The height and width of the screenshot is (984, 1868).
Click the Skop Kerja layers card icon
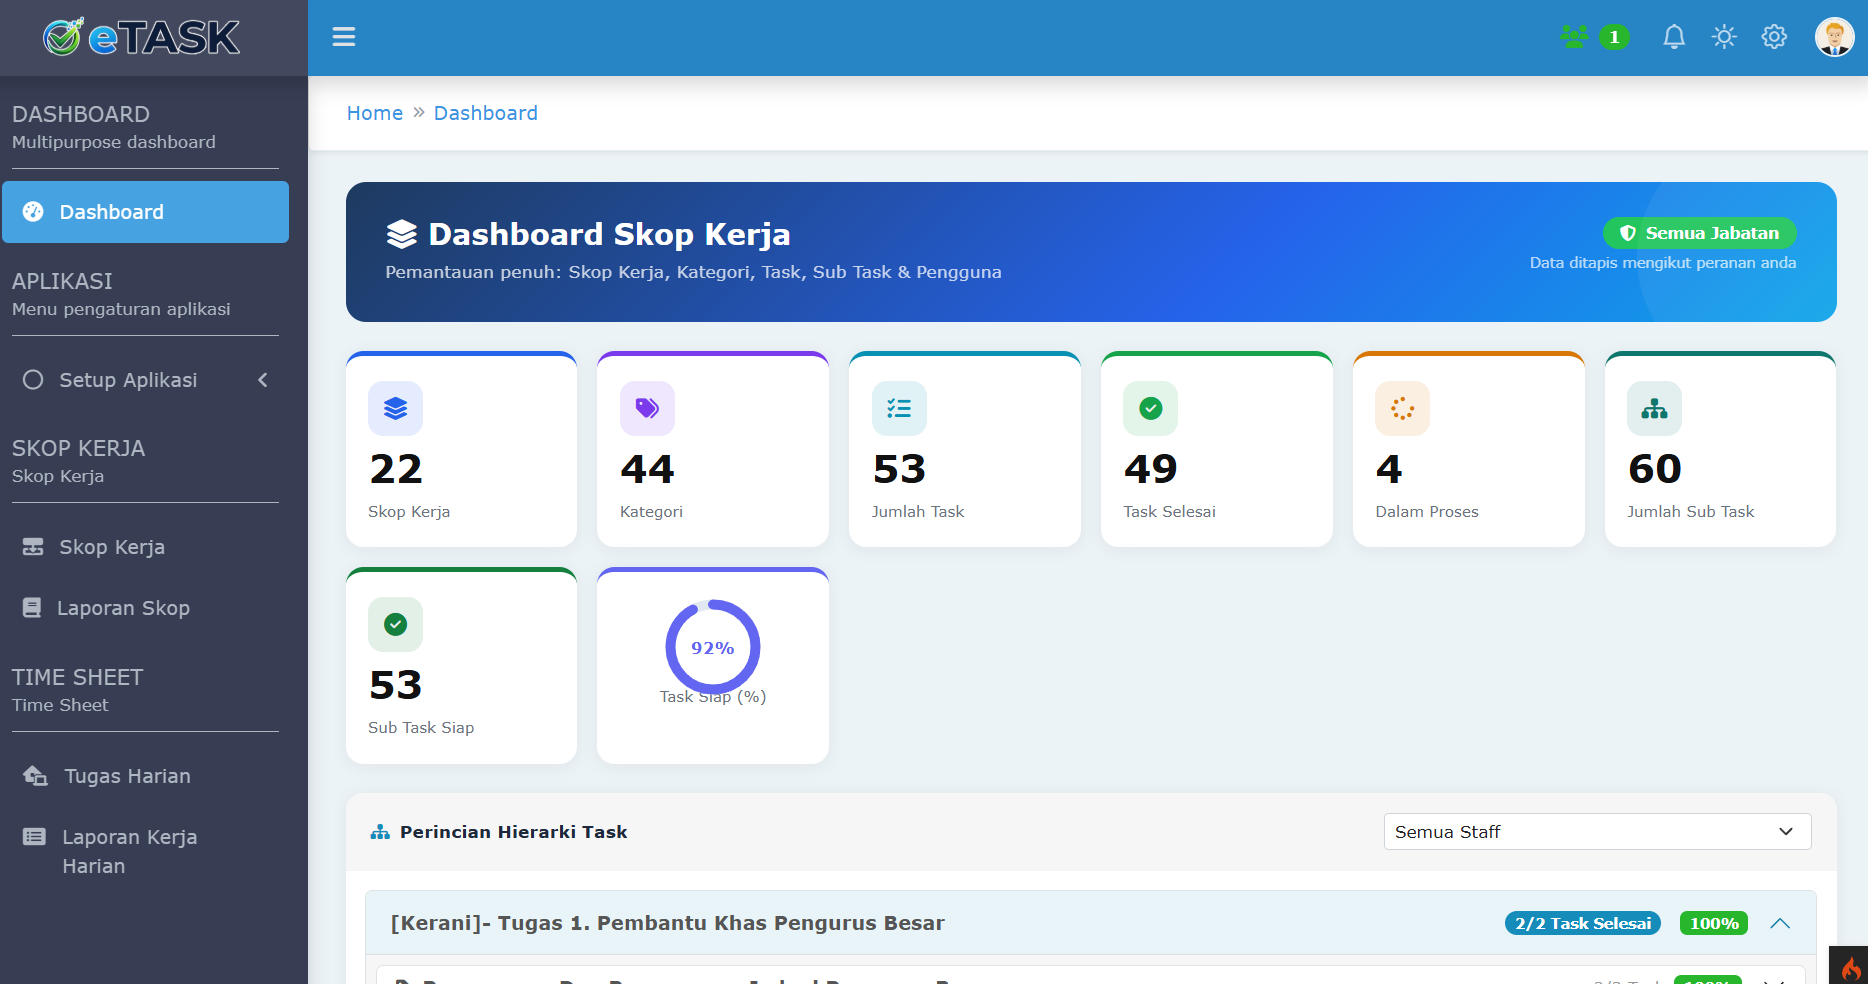coord(395,408)
